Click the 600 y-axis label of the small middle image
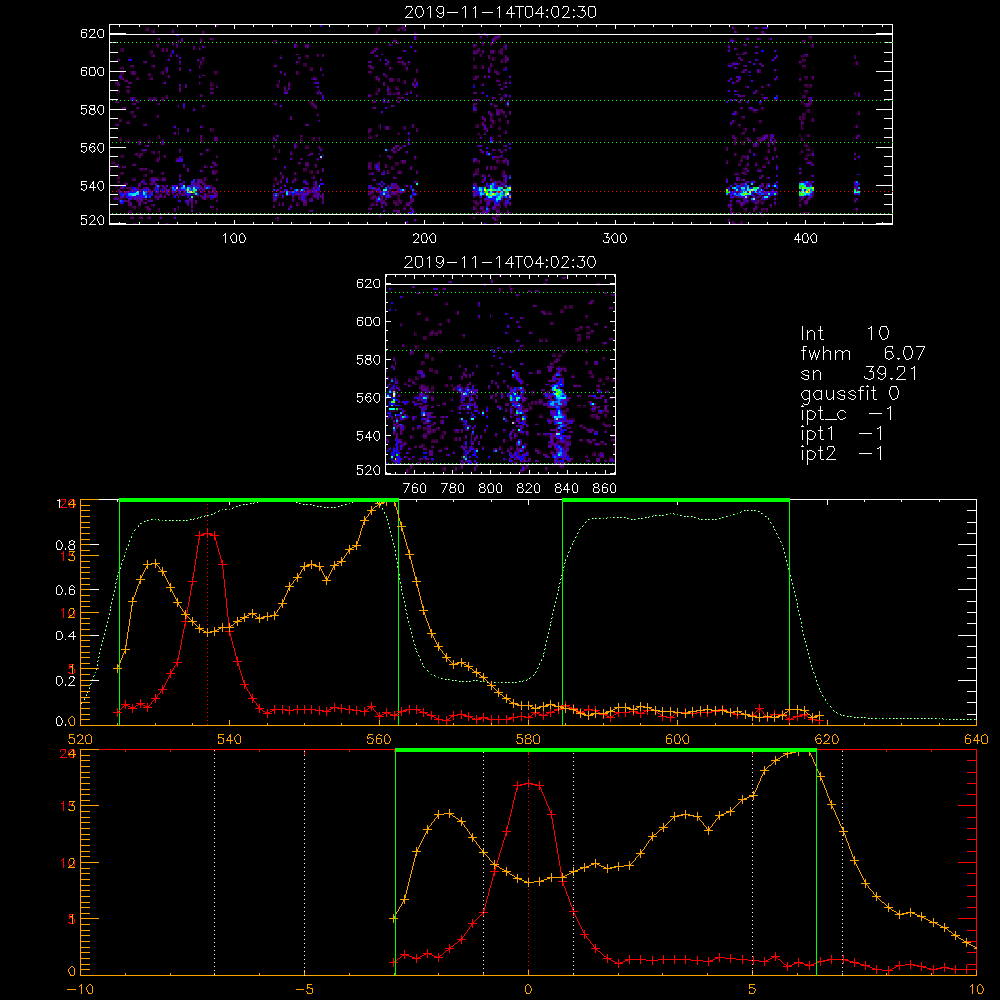This screenshot has height=1000, width=1000. (369, 321)
